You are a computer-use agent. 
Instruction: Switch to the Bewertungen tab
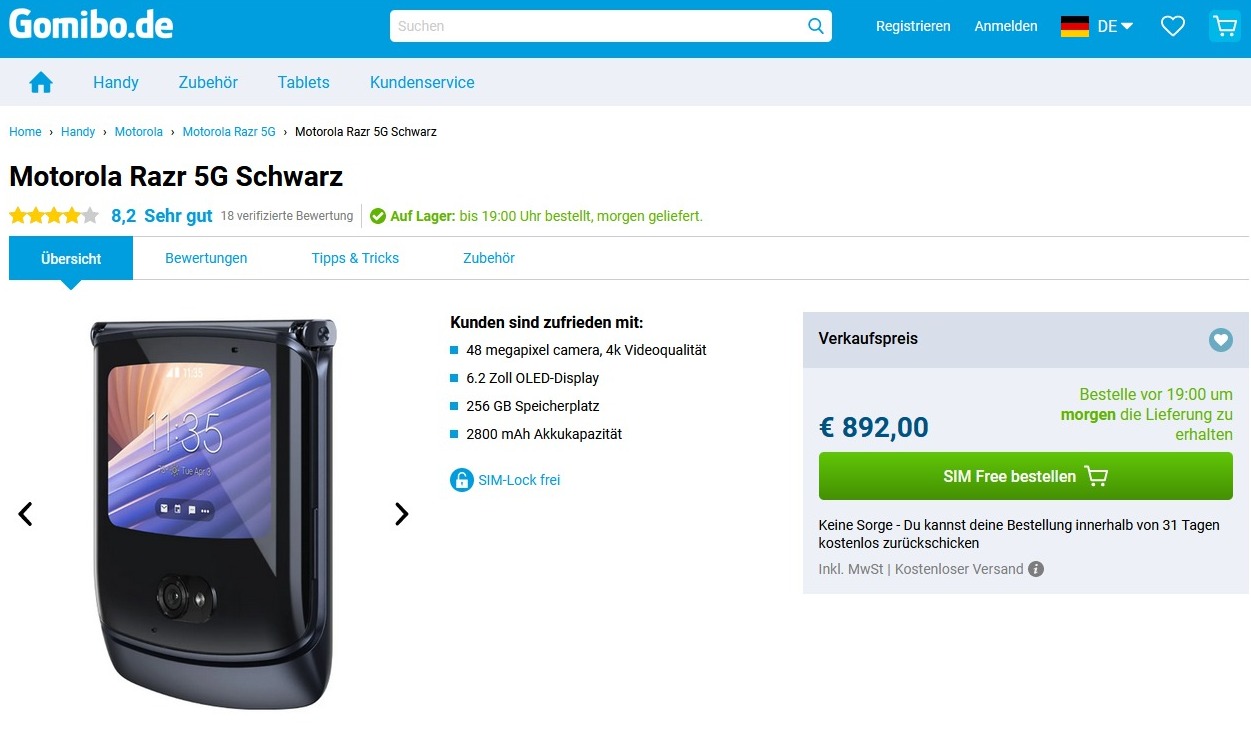coord(206,258)
